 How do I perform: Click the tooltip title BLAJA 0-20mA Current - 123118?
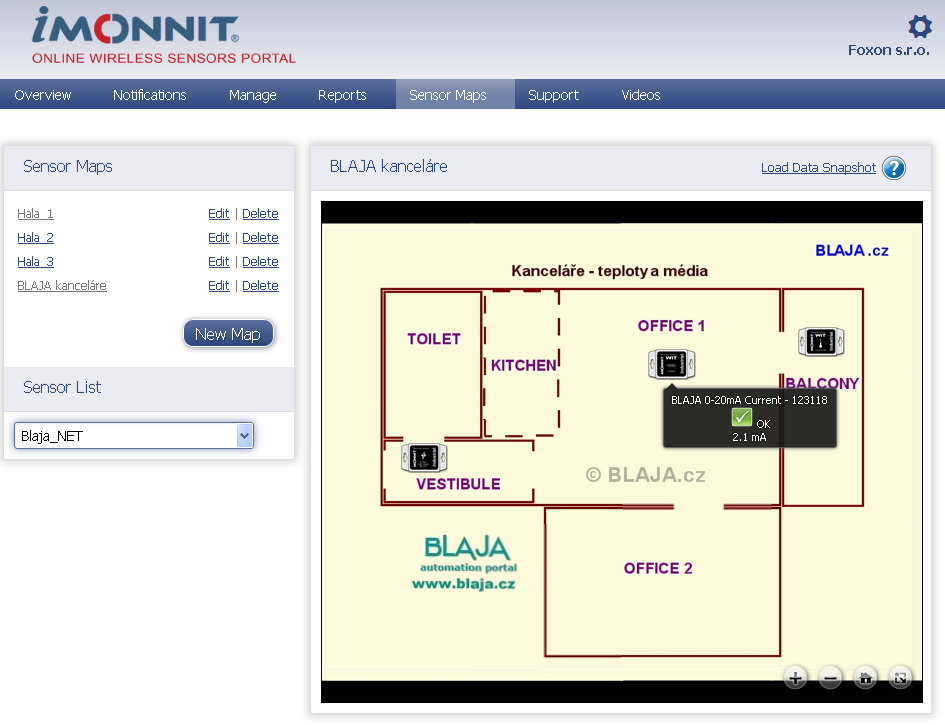pyautogui.click(x=749, y=400)
